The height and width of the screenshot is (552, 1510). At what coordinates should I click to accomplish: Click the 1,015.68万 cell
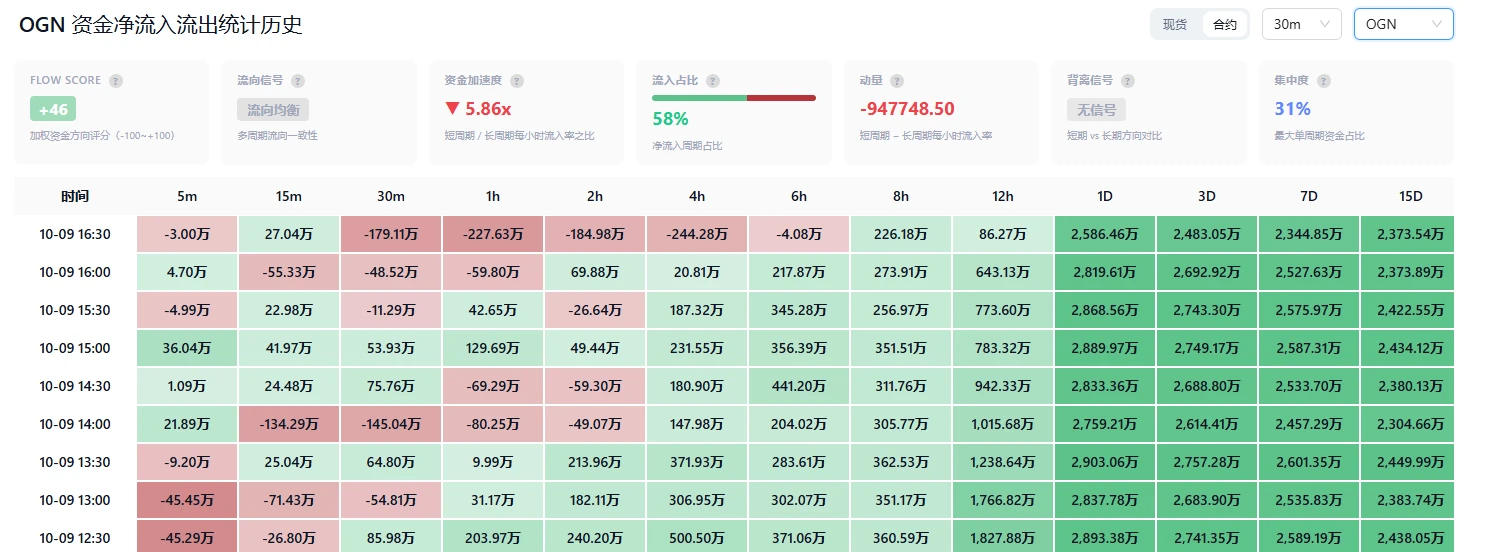[x=1003, y=424]
